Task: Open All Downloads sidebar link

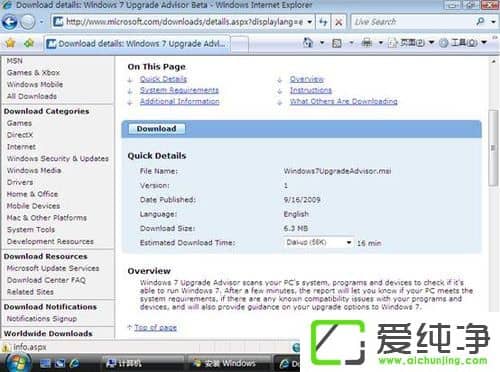Action: pyautogui.click(x=32, y=96)
